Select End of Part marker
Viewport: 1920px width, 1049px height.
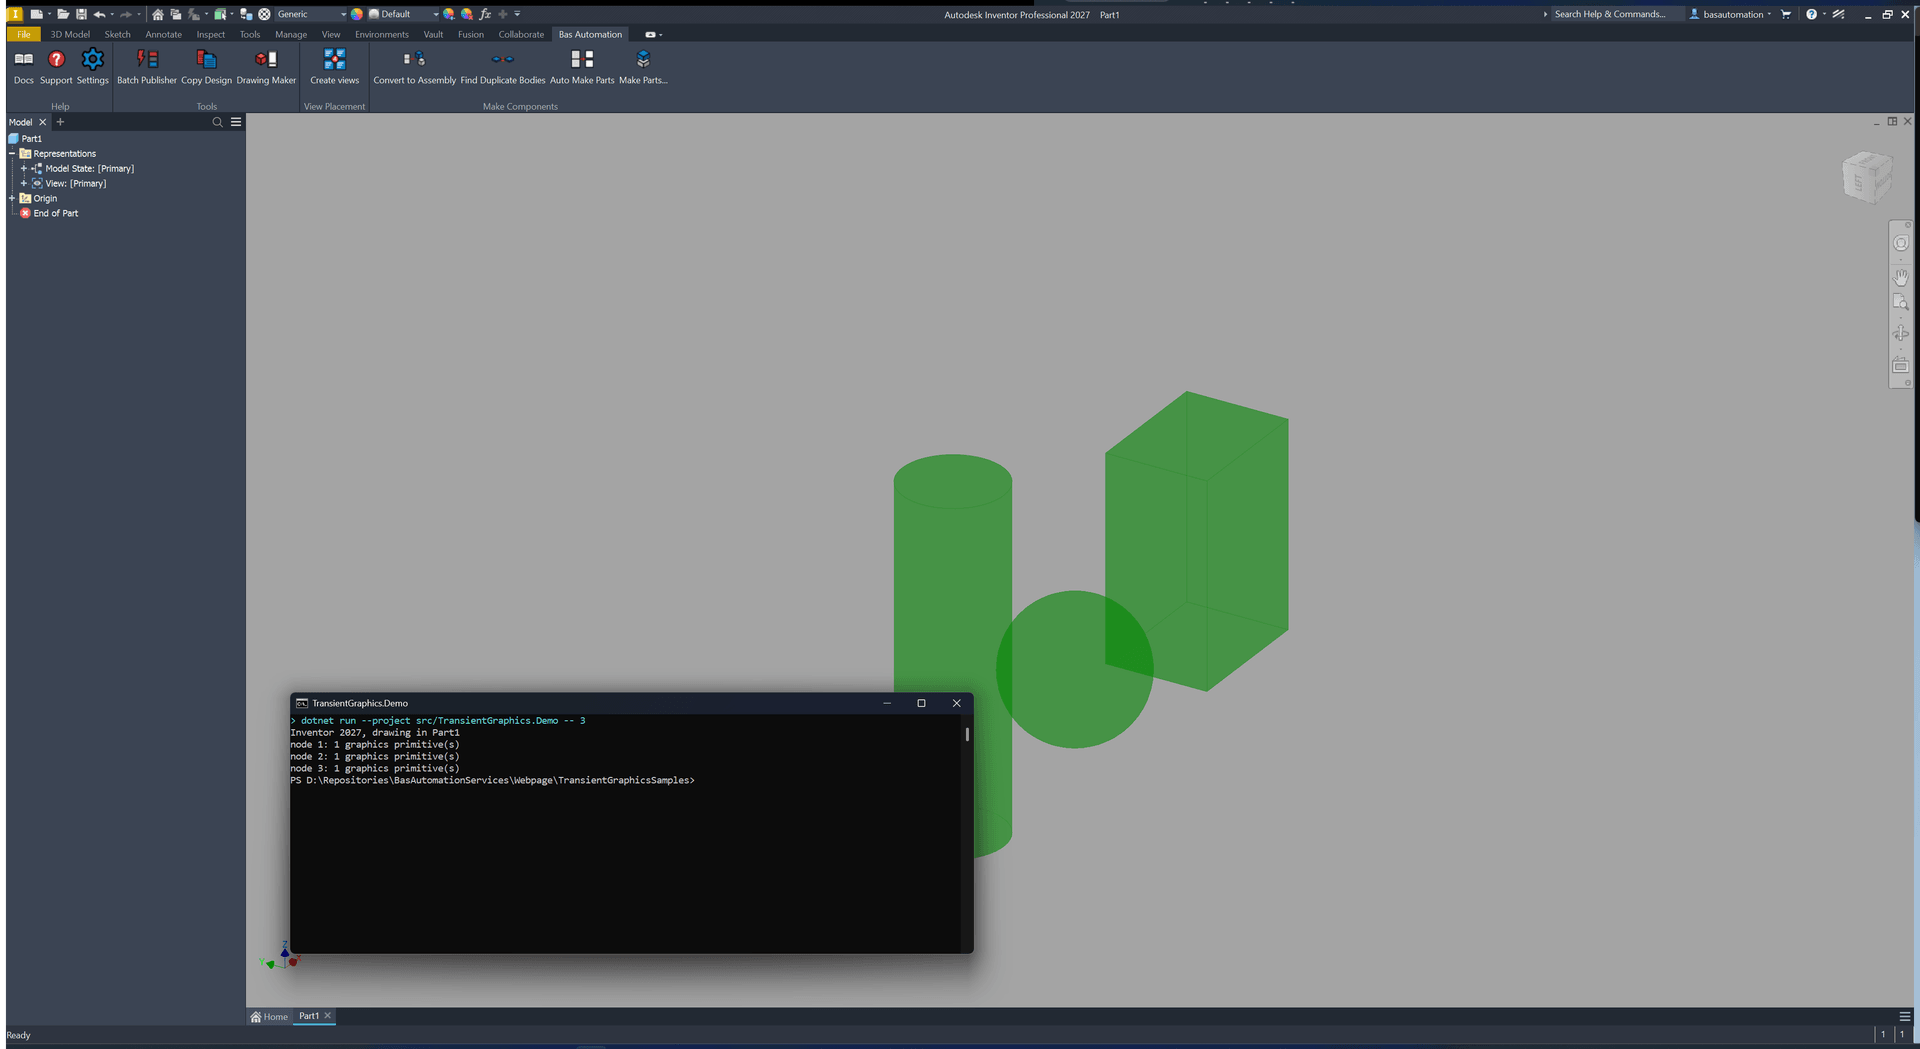click(49, 213)
